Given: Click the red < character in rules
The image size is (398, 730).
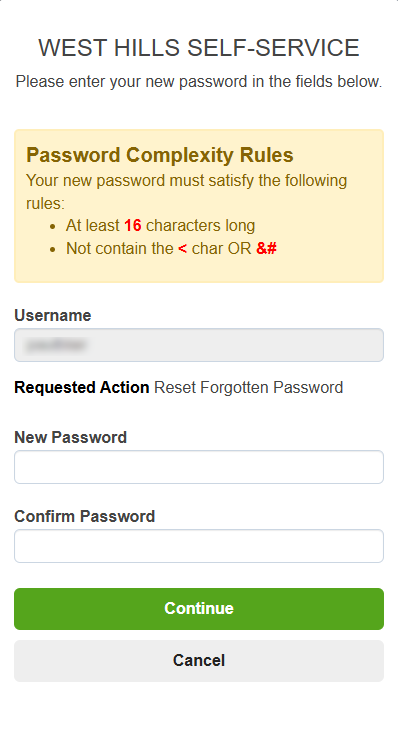Looking at the screenshot, I should pos(182,249).
